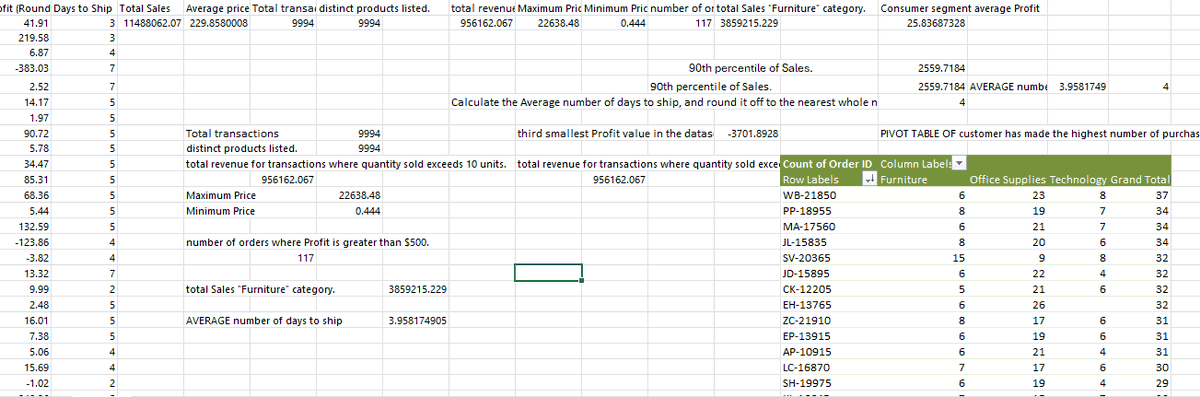Select the 'Minimum Price' label cell
Image resolution: width=1200 pixels, height=397 pixels.
pyautogui.click(x=221, y=211)
